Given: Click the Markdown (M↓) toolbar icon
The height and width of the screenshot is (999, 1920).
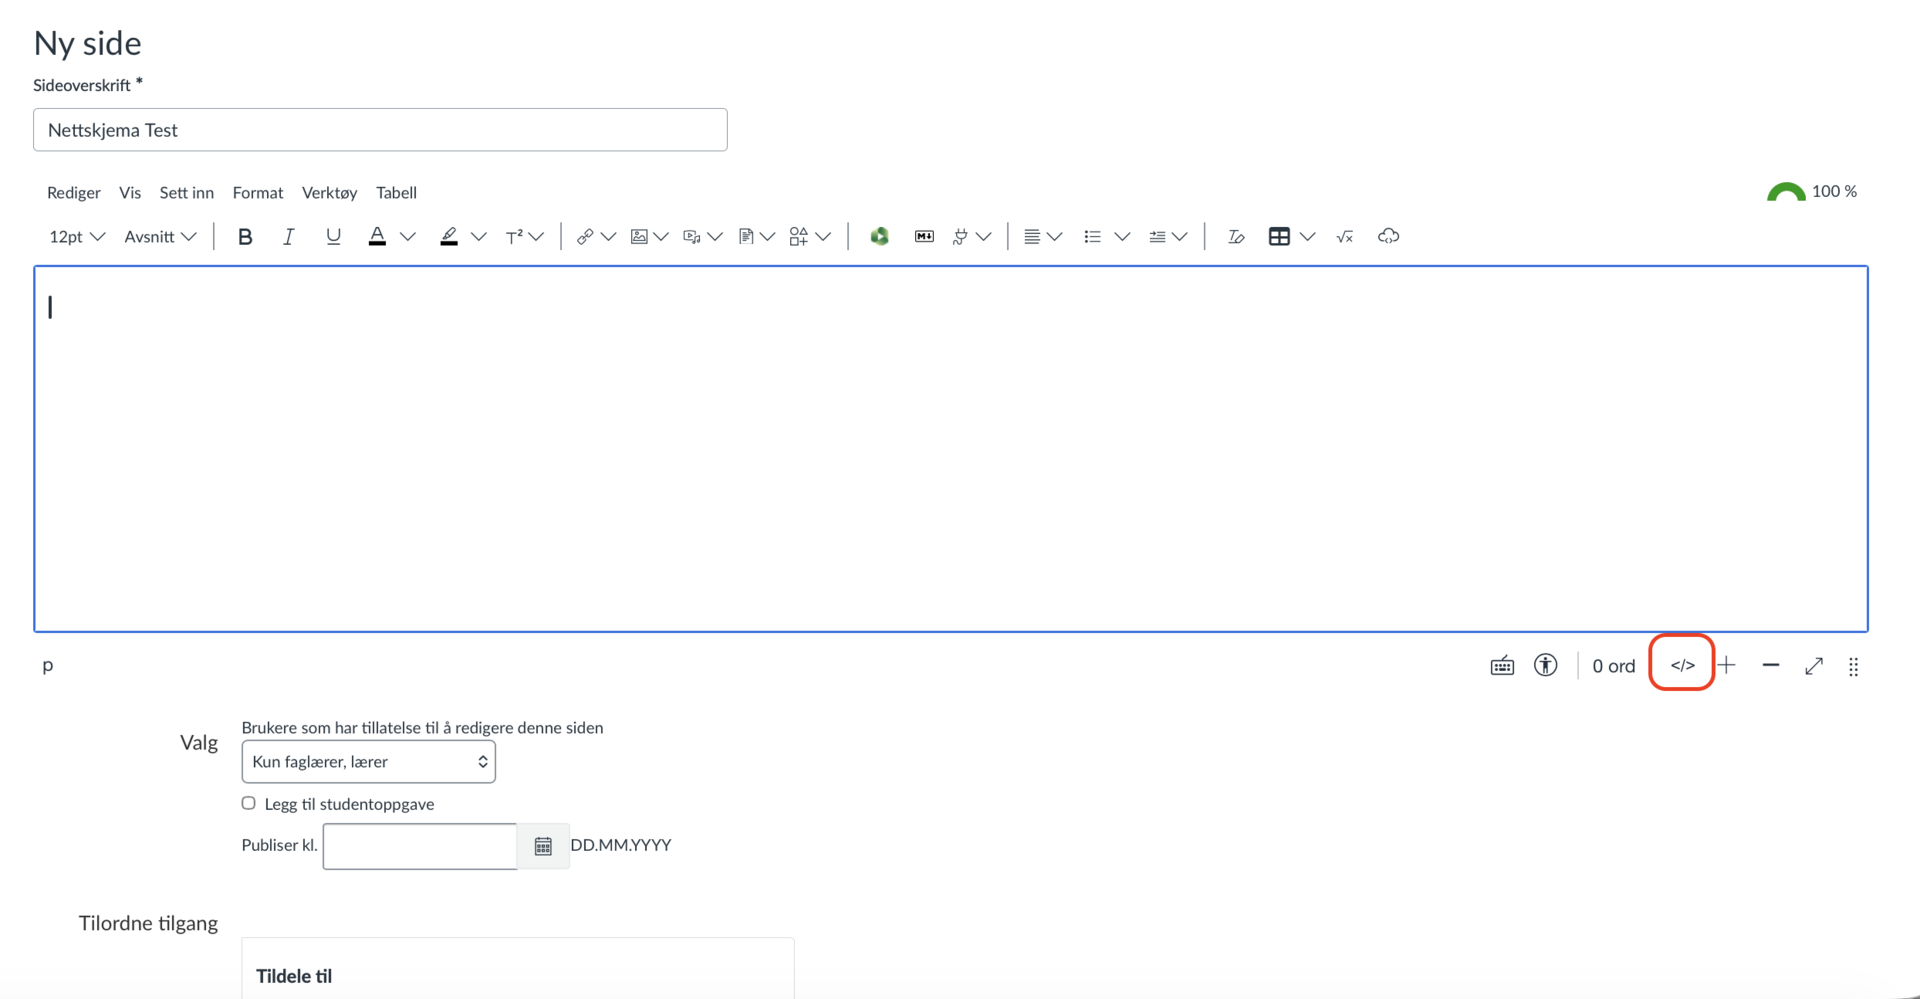Looking at the screenshot, I should click(x=924, y=237).
